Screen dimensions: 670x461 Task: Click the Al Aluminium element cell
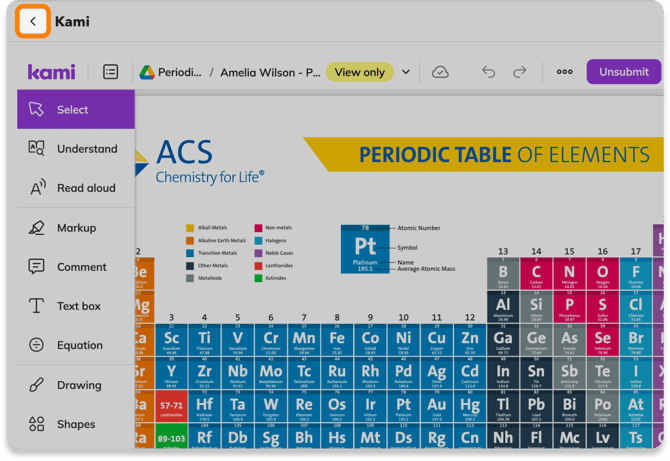[x=503, y=307]
